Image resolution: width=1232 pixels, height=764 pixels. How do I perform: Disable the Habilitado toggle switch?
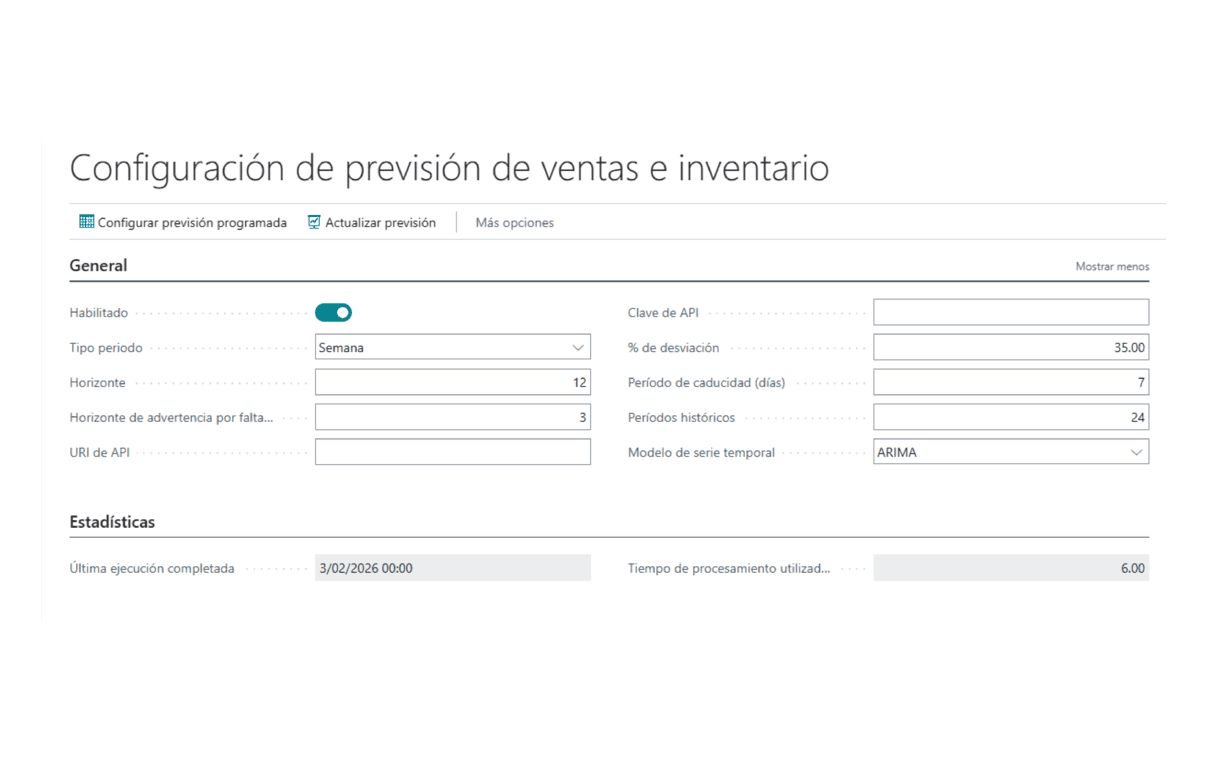coord(333,313)
